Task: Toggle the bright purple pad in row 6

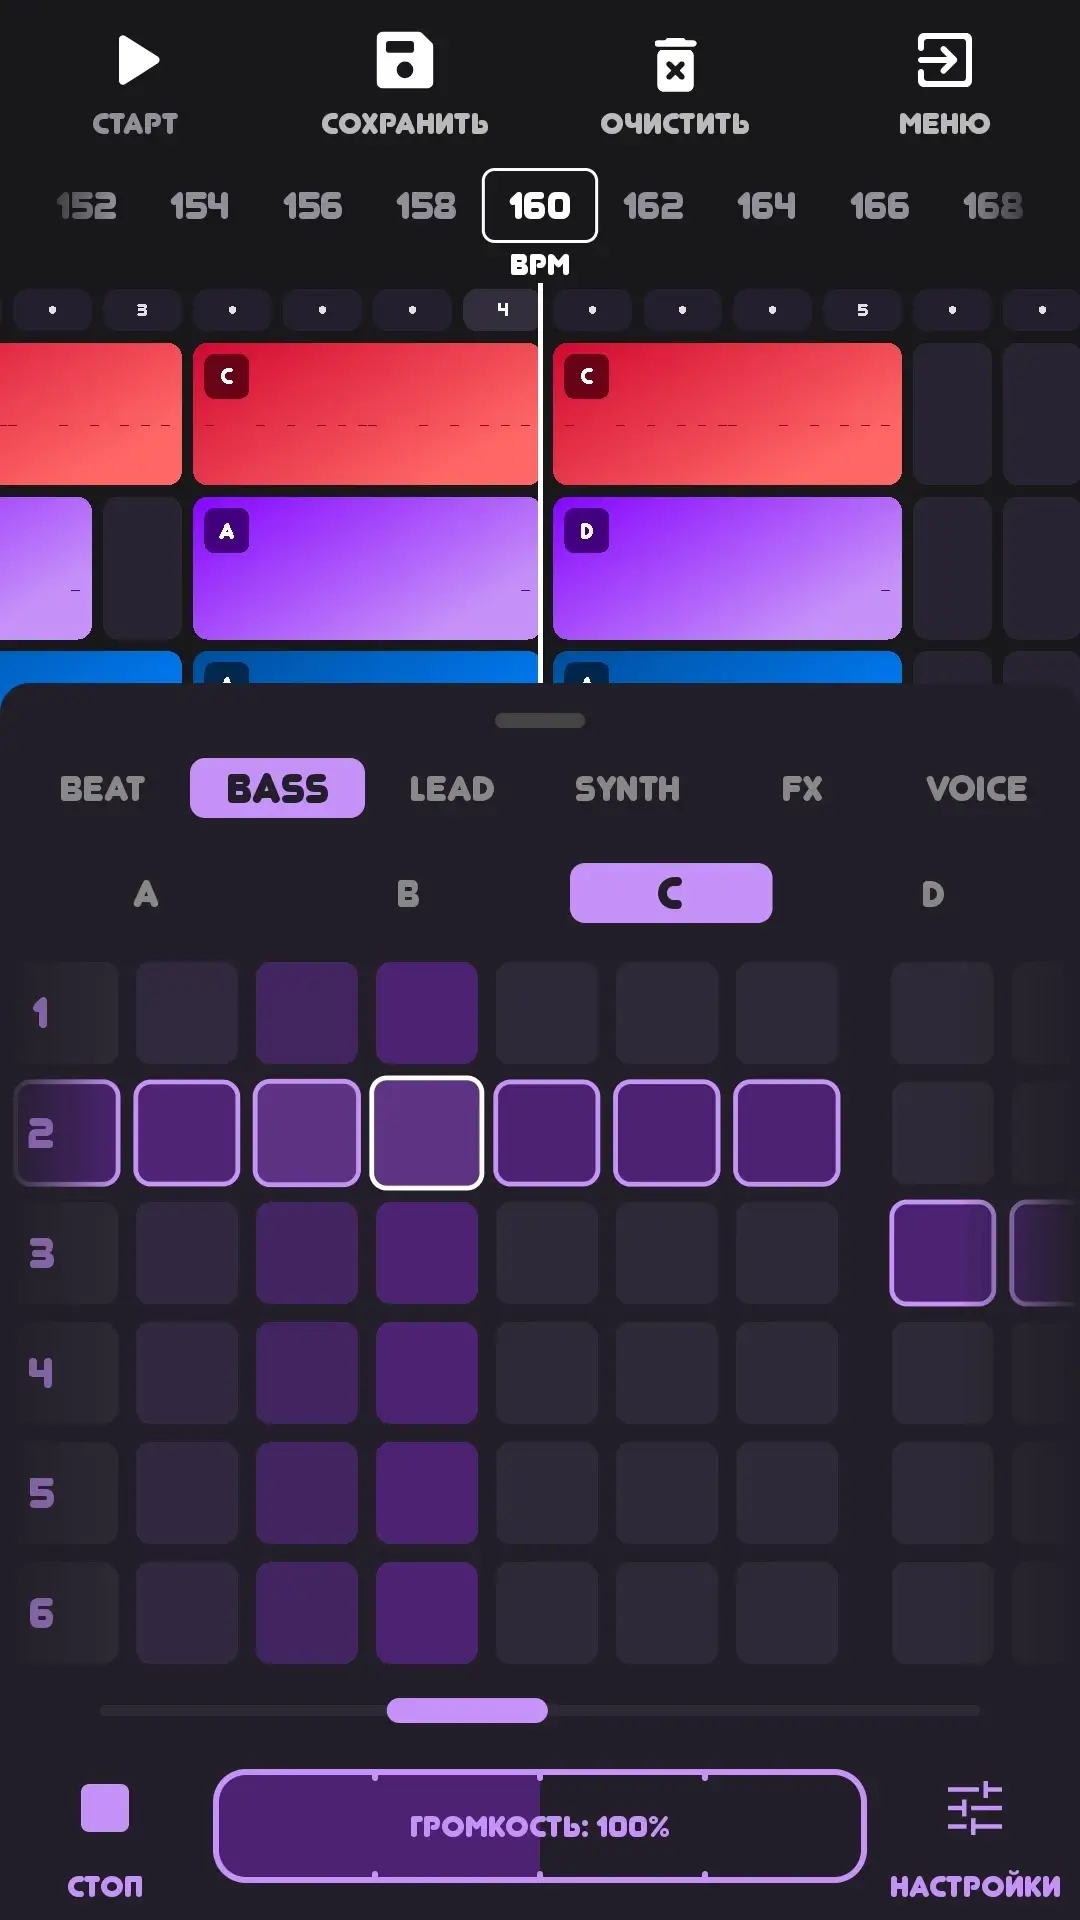Action: click(427, 1613)
